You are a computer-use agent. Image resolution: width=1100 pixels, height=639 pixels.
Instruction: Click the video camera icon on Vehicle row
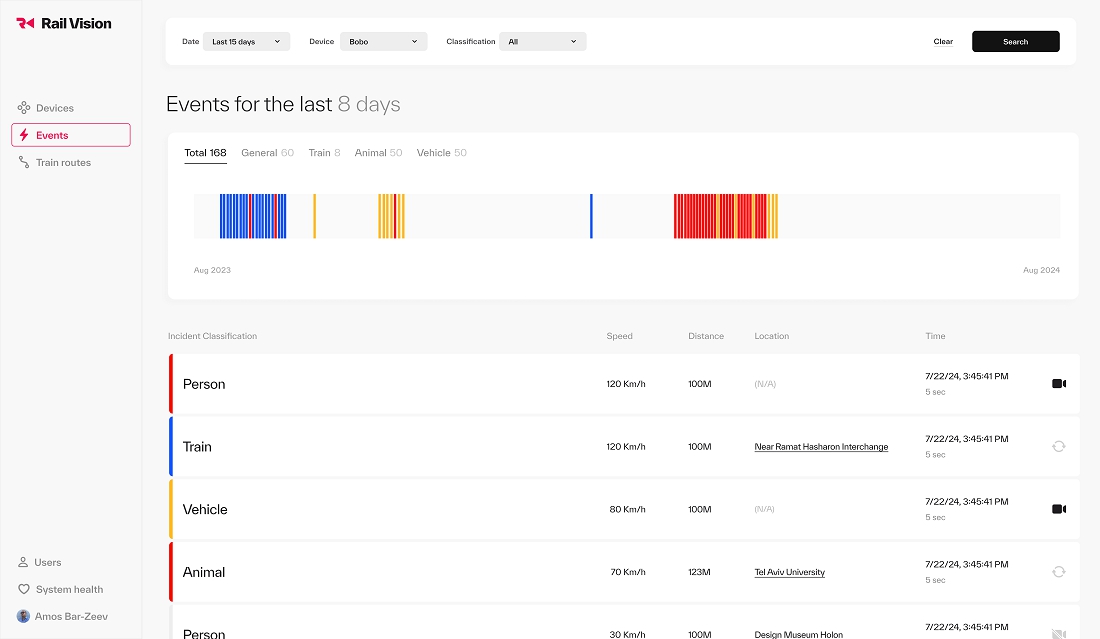tap(1058, 509)
